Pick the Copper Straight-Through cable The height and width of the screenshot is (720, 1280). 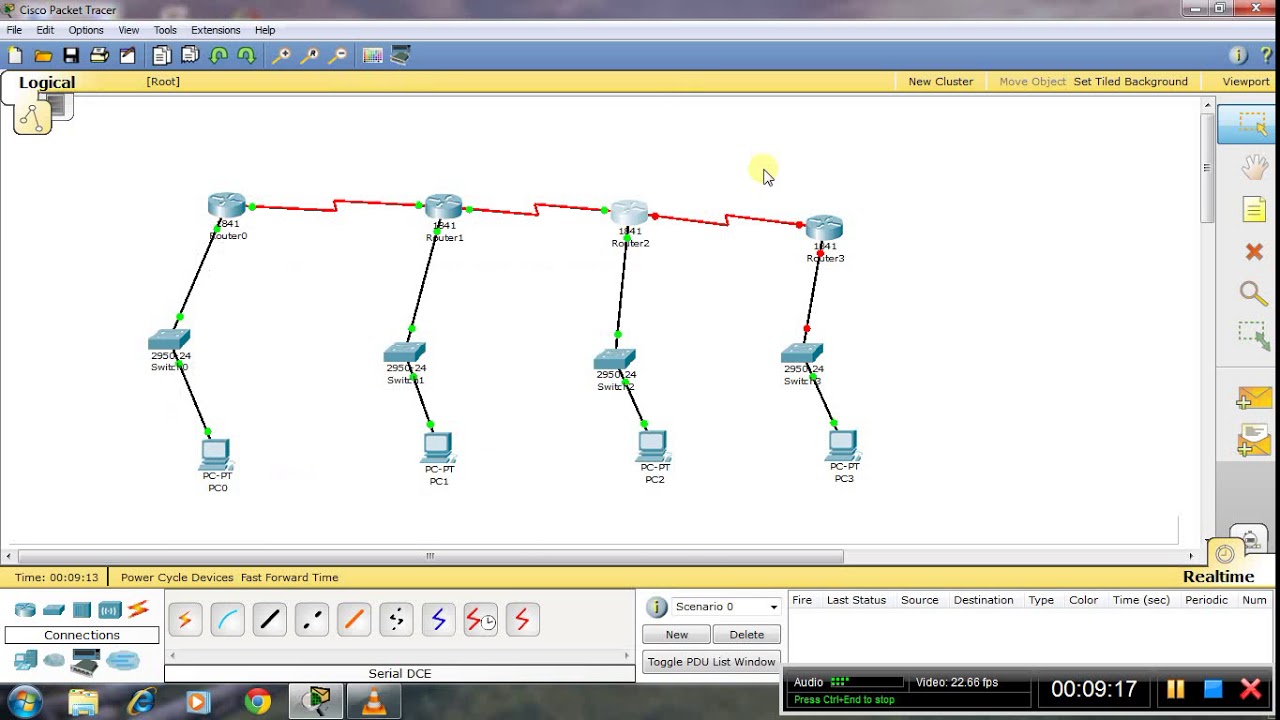pos(269,620)
